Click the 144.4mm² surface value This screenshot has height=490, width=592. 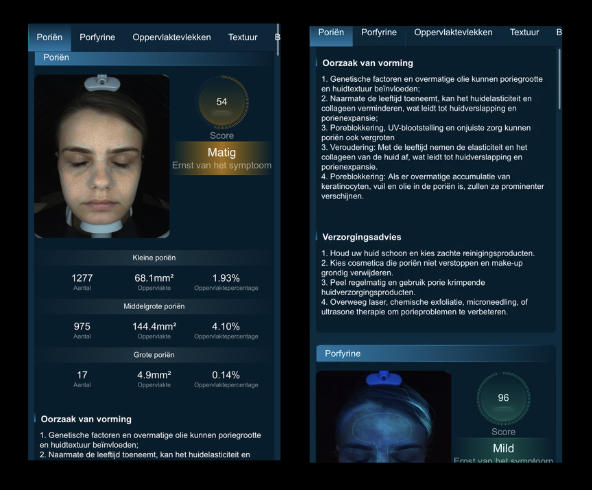coord(154,327)
